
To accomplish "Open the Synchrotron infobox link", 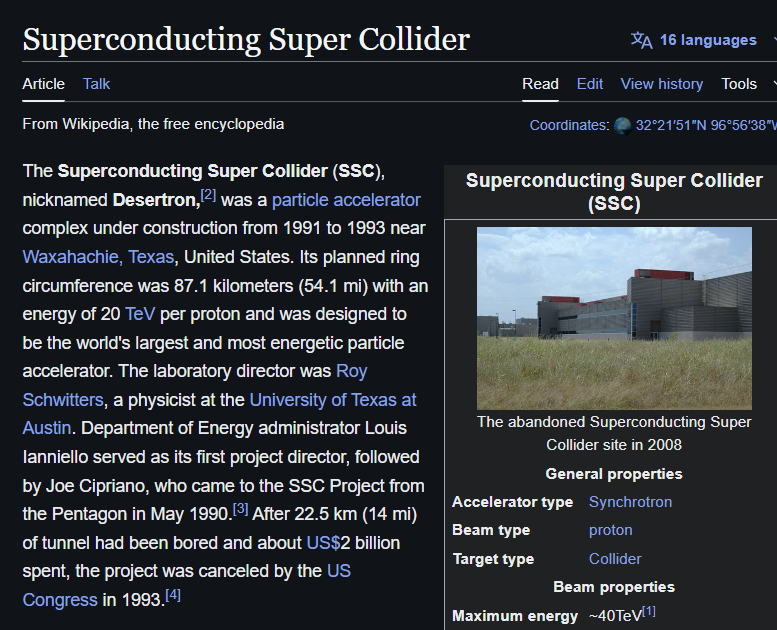I will click(630, 502).
